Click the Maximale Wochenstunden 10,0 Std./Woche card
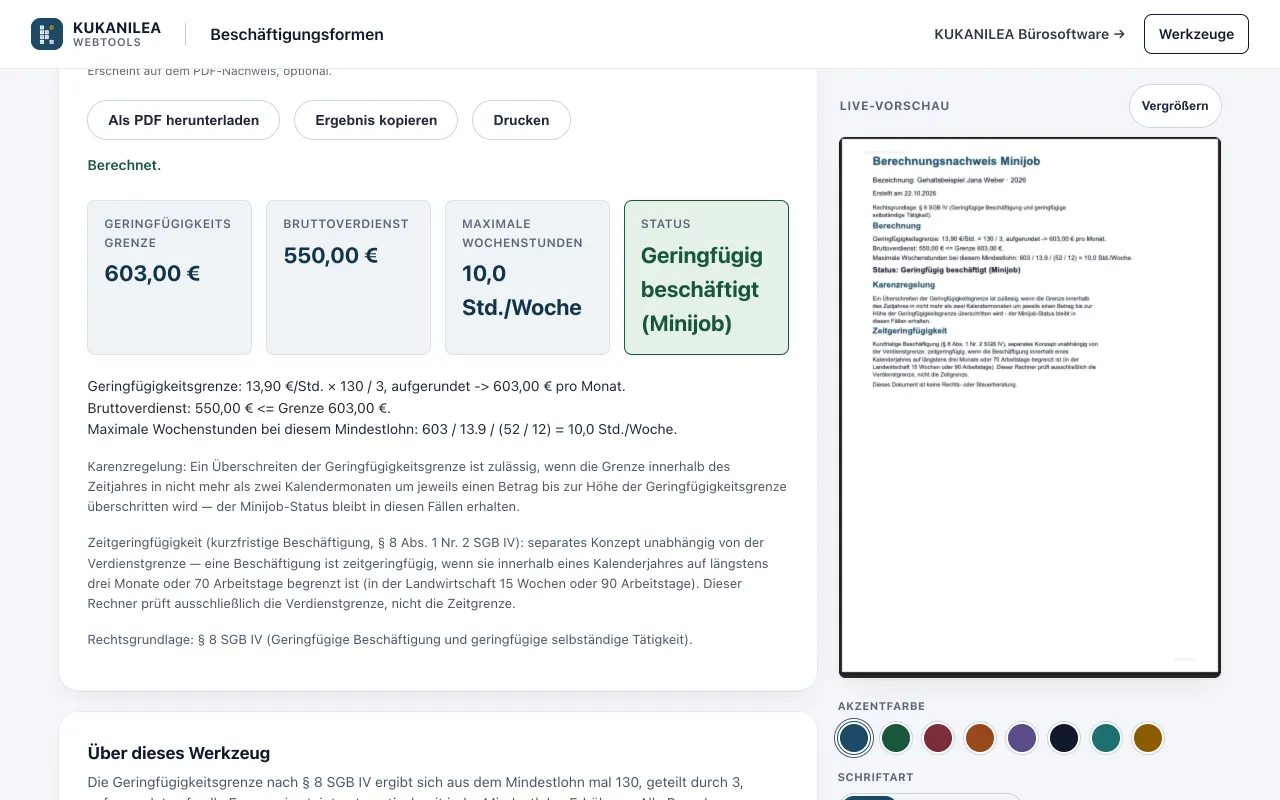 click(527, 277)
